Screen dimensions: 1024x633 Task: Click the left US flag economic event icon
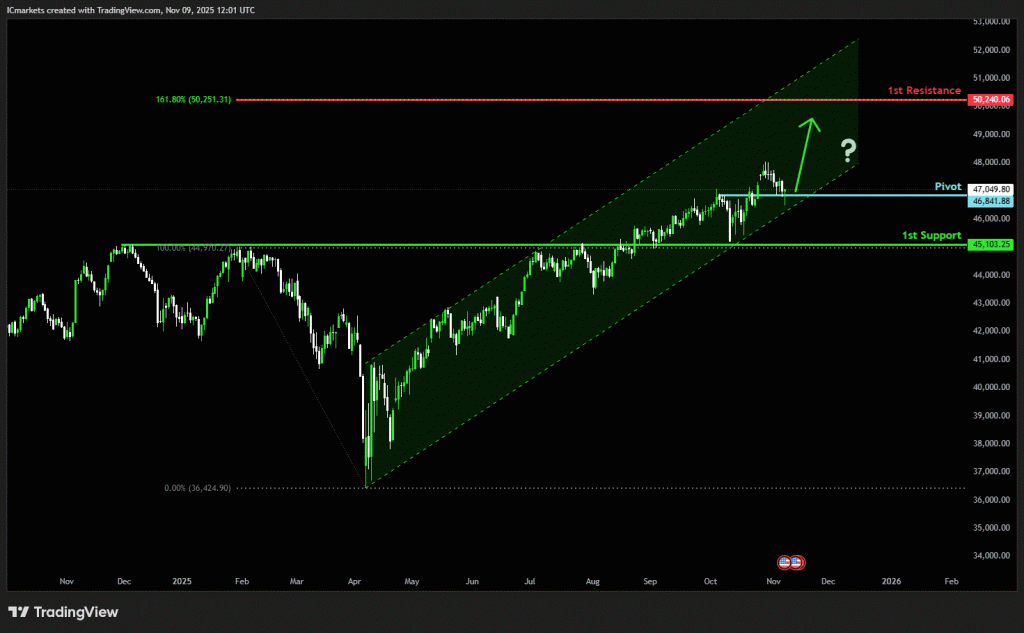pos(785,562)
